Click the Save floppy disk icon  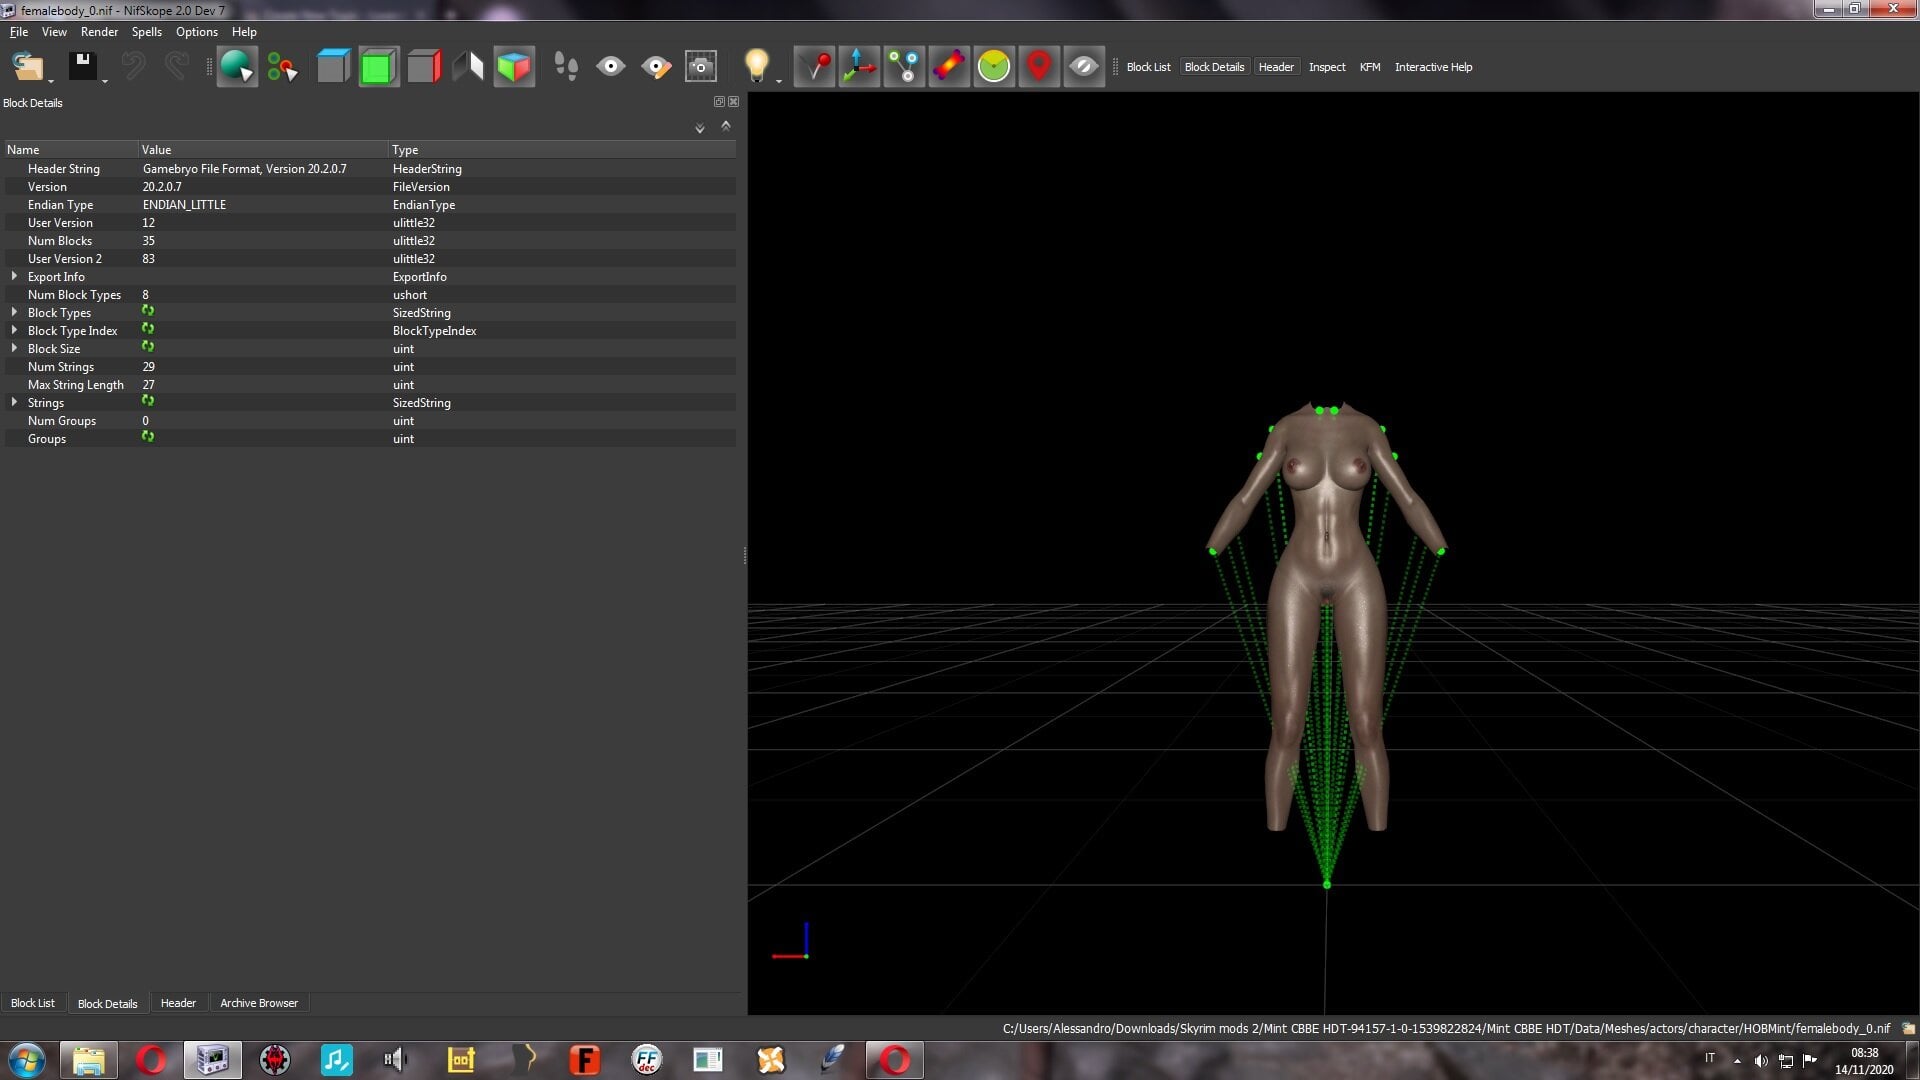click(82, 67)
